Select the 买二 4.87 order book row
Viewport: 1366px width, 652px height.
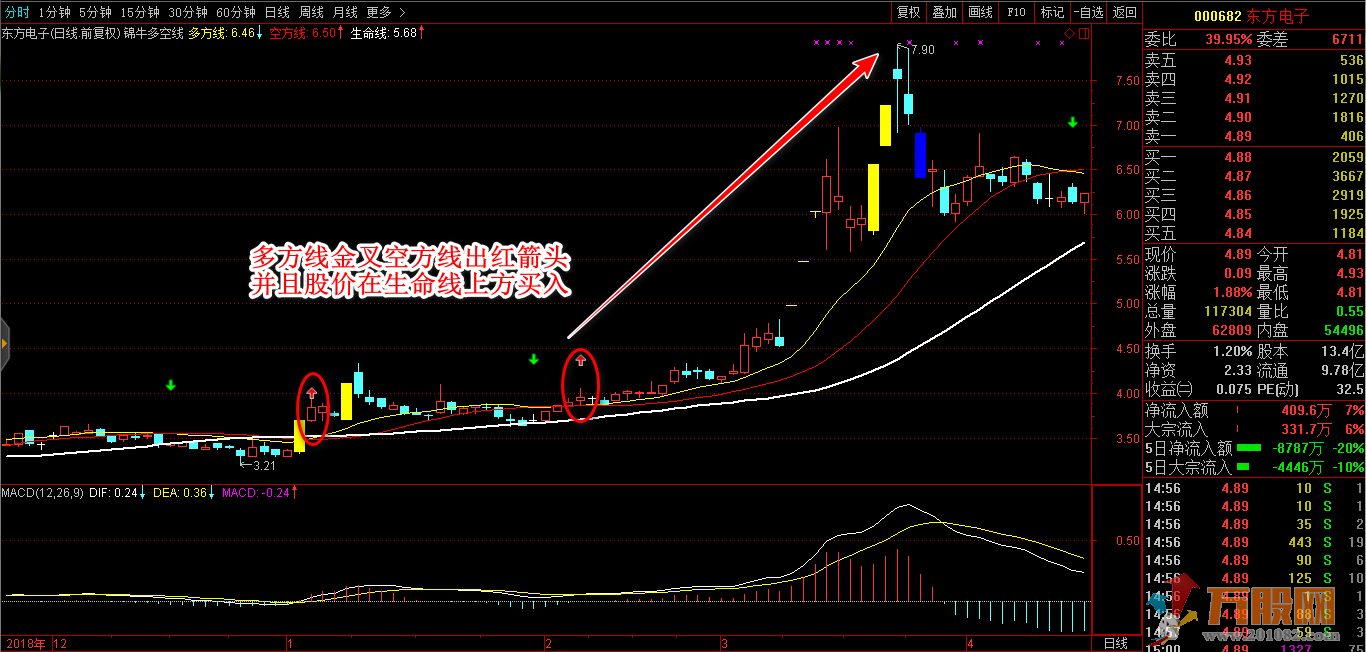coord(1254,176)
